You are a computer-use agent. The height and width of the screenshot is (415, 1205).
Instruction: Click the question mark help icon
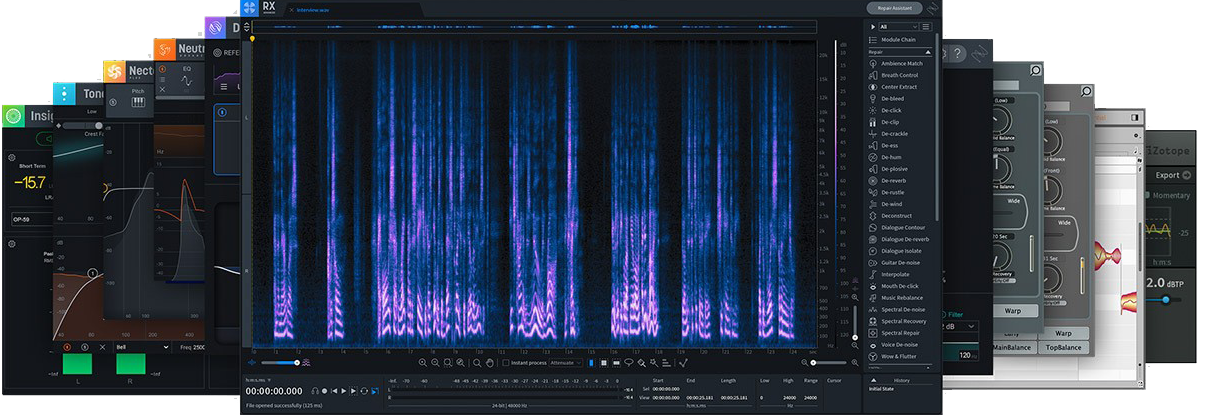pyautogui.click(x=957, y=53)
